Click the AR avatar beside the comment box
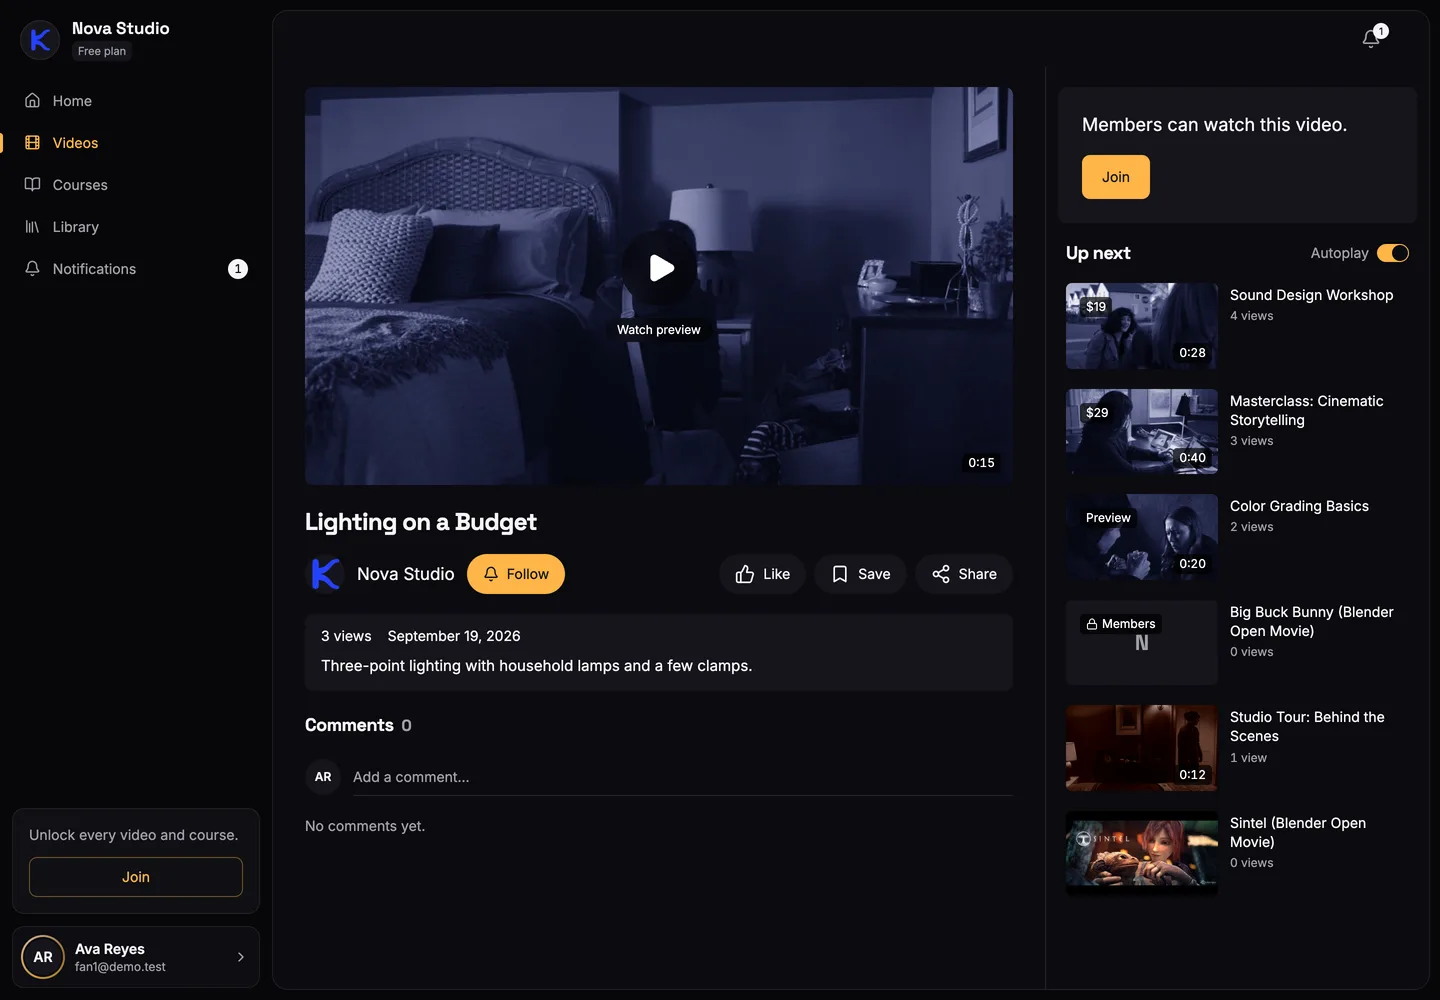This screenshot has height=1000, width=1440. pos(323,777)
